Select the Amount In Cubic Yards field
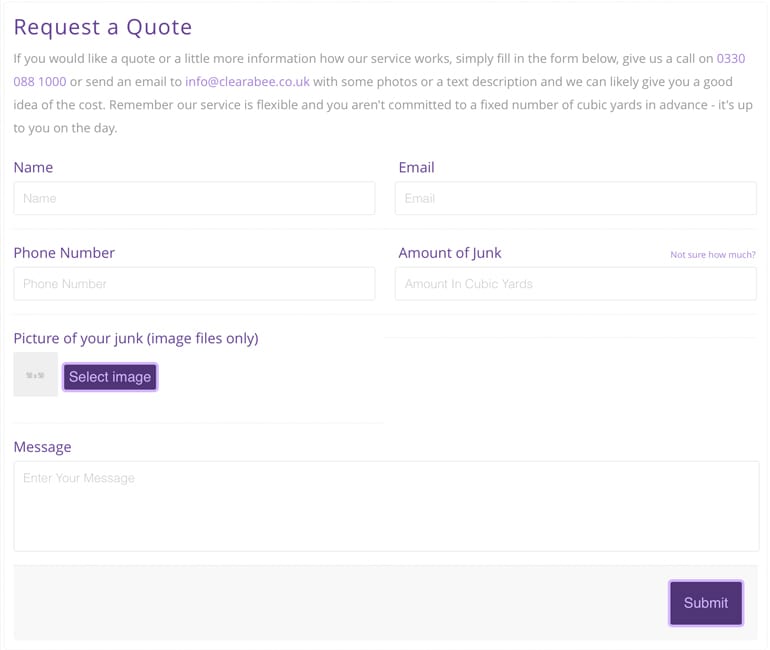770x650 pixels. pos(575,284)
